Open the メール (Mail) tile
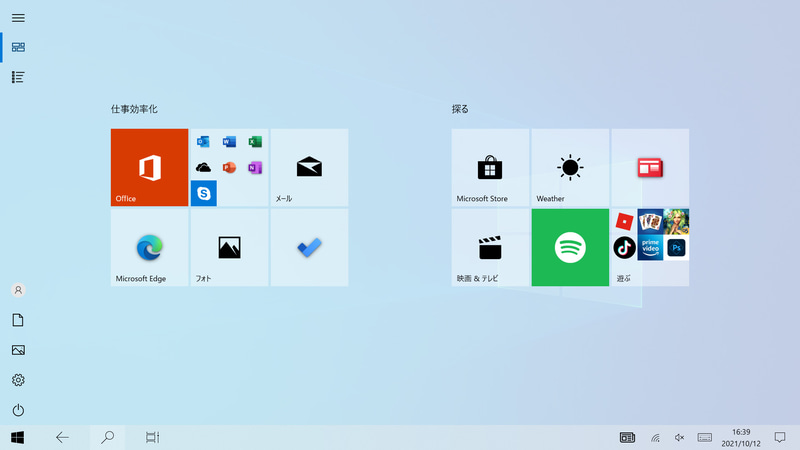The image size is (800, 450). pos(309,167)
